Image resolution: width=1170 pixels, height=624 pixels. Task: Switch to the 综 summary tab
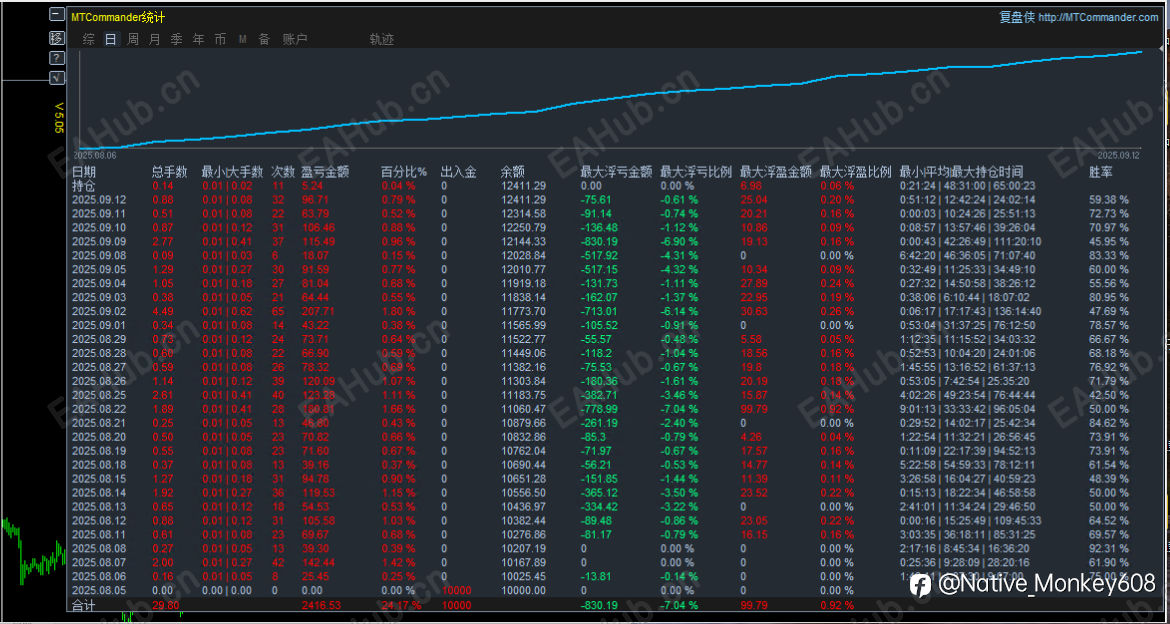pyautogui.click(x=89, y=40)
